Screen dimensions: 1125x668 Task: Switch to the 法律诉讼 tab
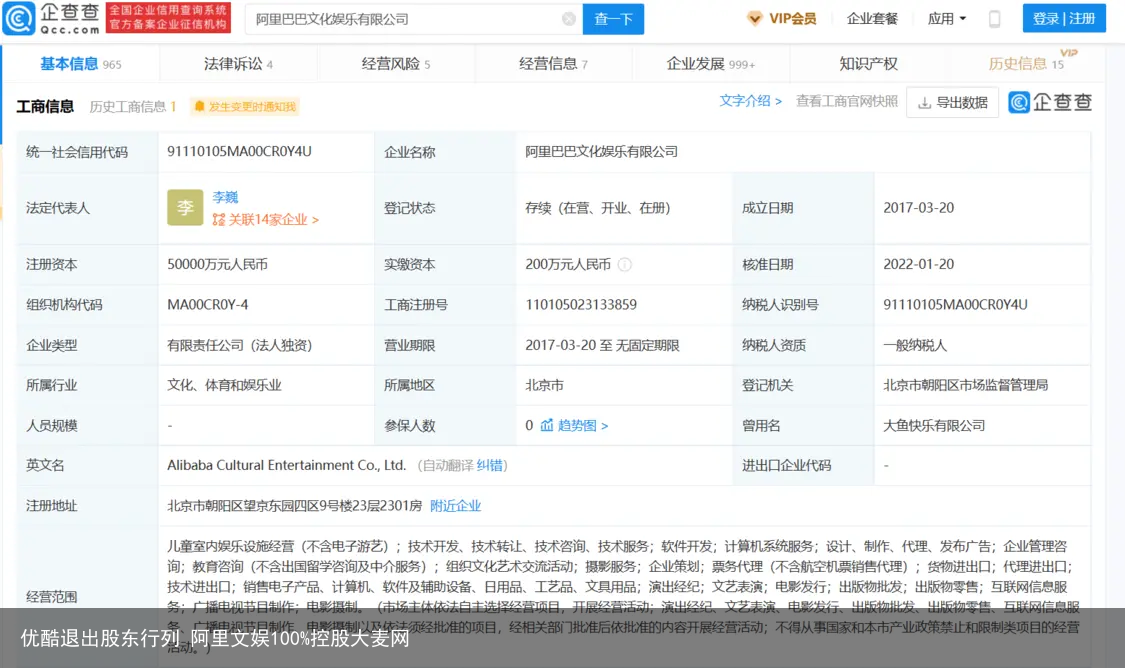238,64
